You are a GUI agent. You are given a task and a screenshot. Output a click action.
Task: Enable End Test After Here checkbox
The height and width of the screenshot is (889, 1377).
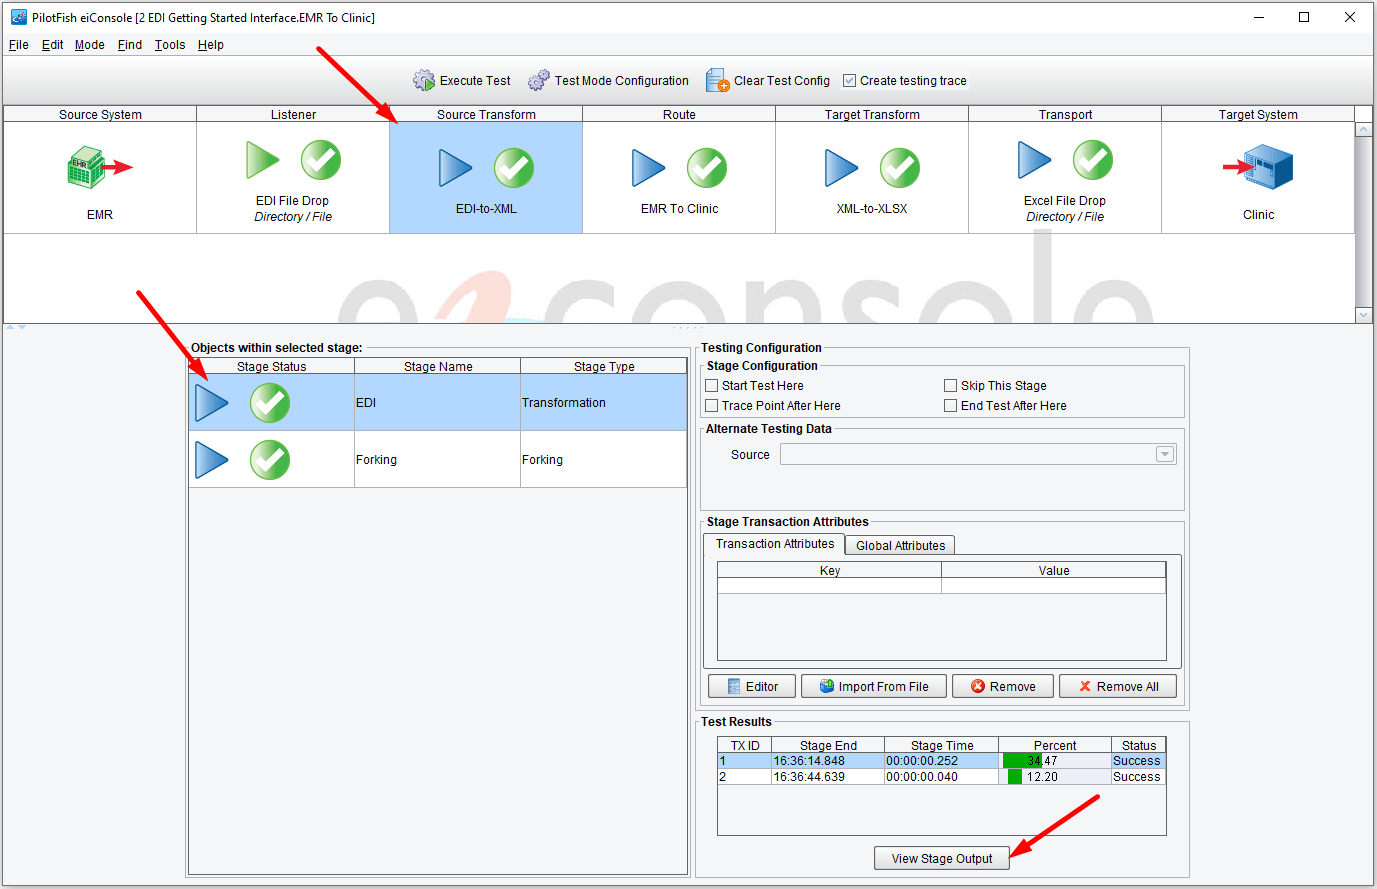(951, 406)
